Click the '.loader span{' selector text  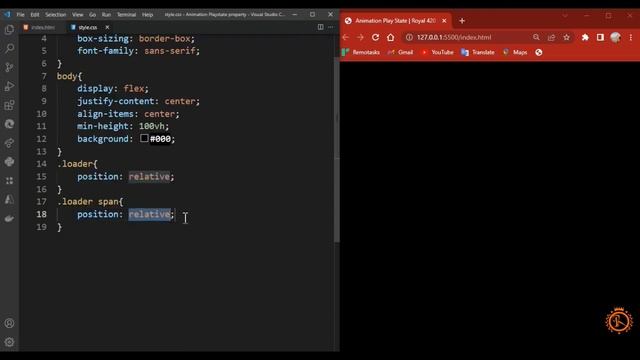[x=90, y=202]
